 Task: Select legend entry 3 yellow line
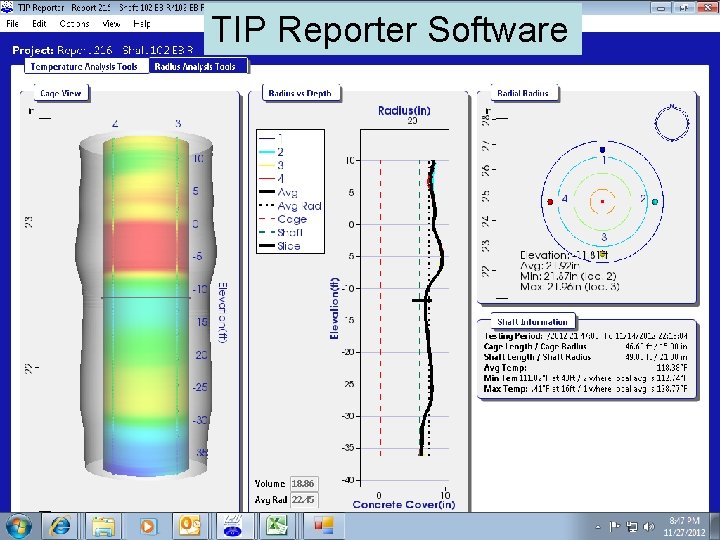pyautogui.click(x=271, y=165)
